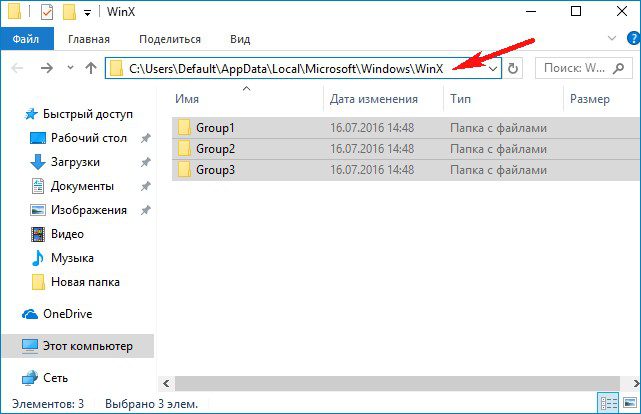
Task: Open recent locations dropdown arrow
Action: (x=70, y=68)
